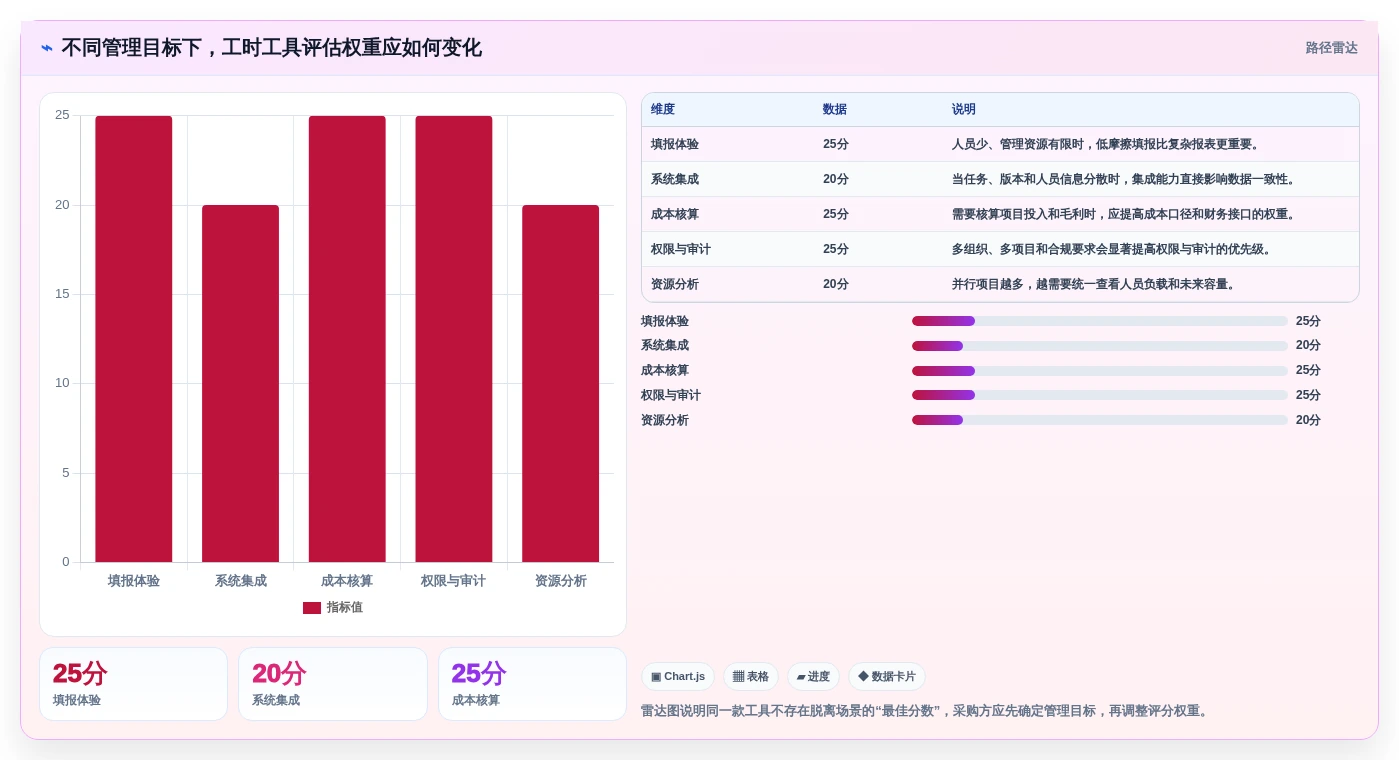Click the 权限与审计 progress bar
This screenshot has width=1399, height=760.
coord(1100,395)
